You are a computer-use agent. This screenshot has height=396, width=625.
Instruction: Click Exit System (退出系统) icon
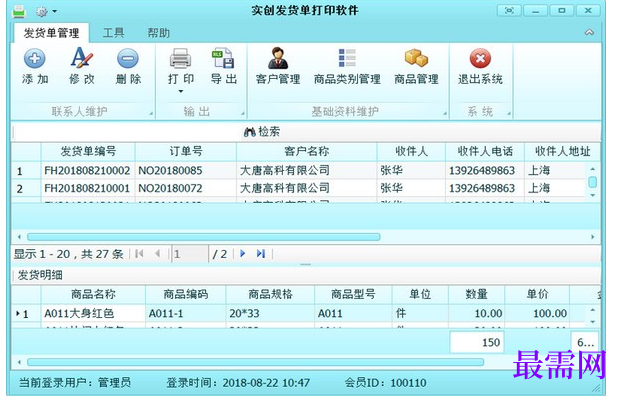pyautogui.click(x=480, y=59)
